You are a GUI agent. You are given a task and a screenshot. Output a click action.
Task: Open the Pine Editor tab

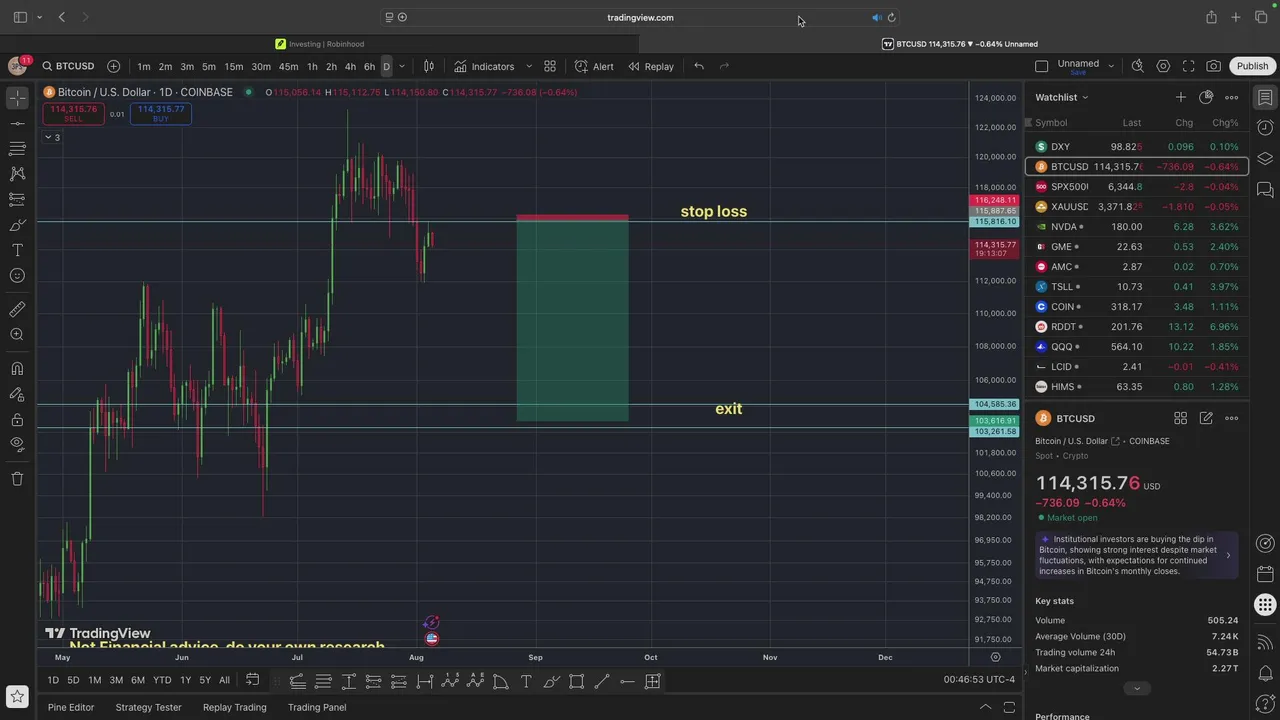click(x=71, y=707)
